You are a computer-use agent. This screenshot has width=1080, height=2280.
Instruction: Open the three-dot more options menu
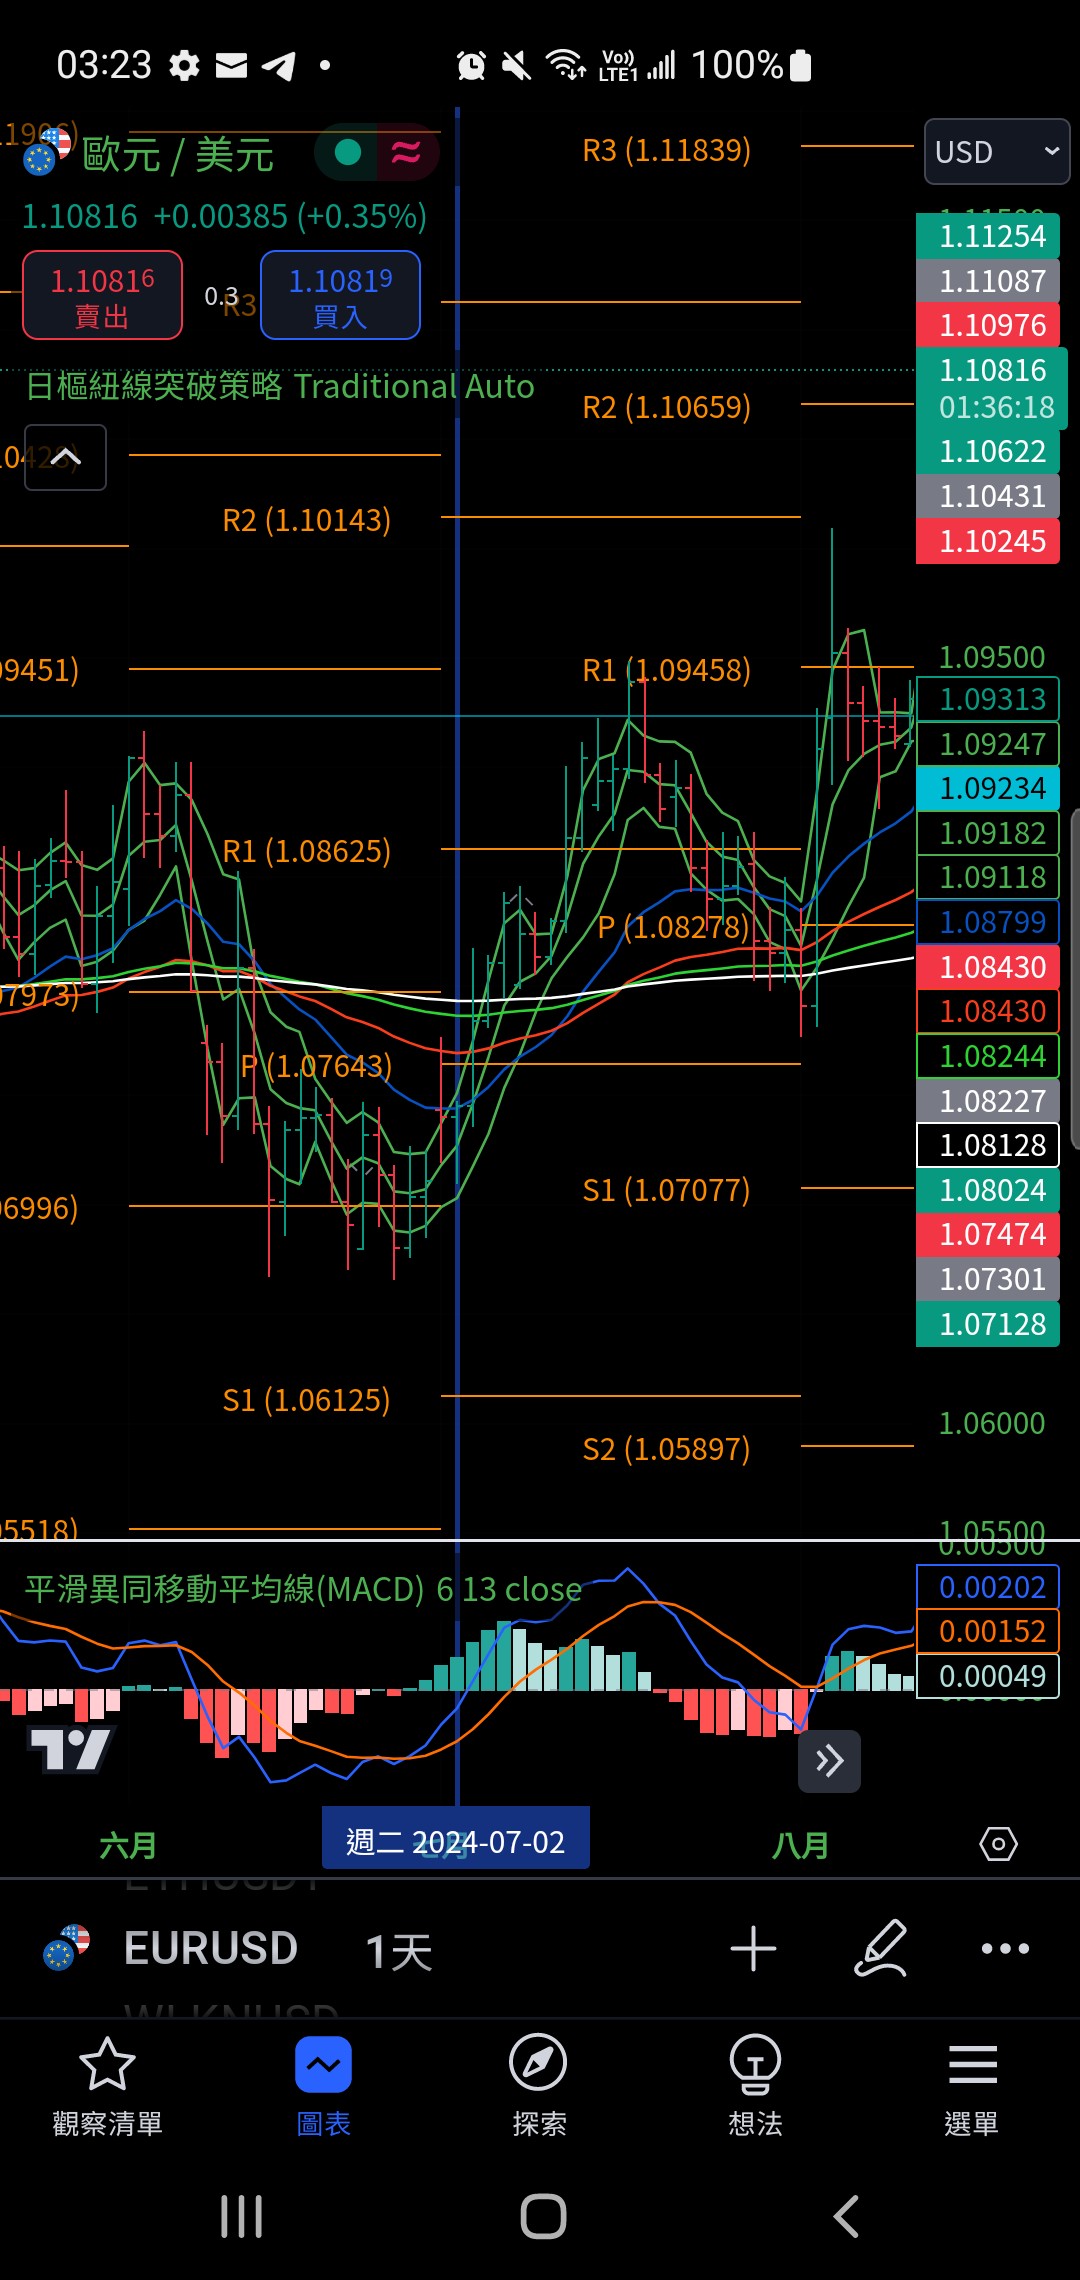click(x=1005, y=1948)
